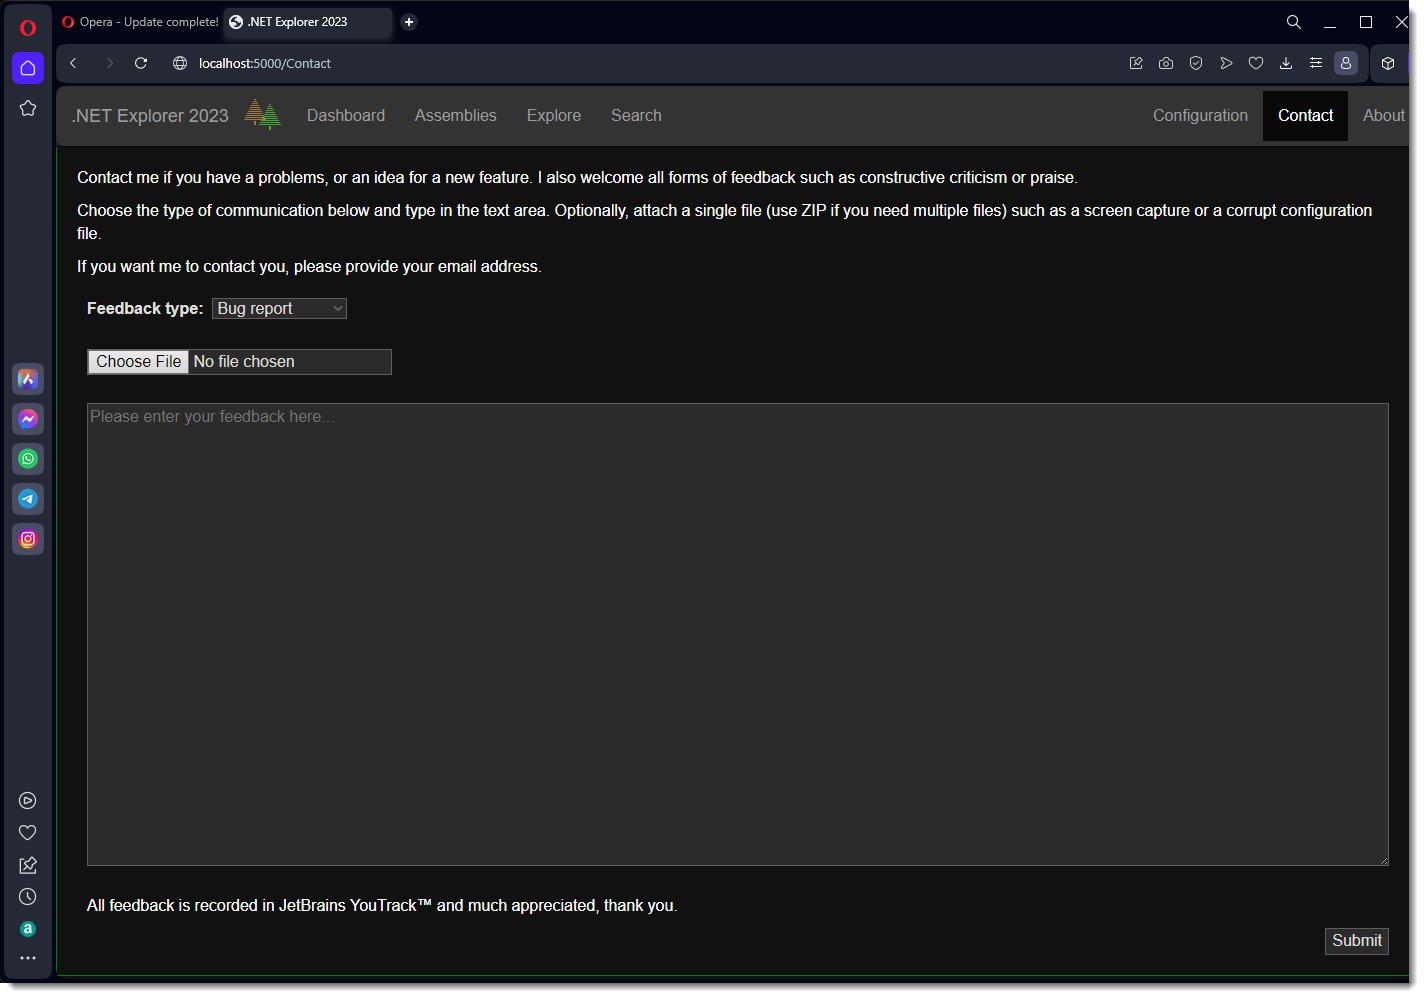Open the profile account icon
This screenshot has width=1424, height=998.
click(x=1346, y=63)
